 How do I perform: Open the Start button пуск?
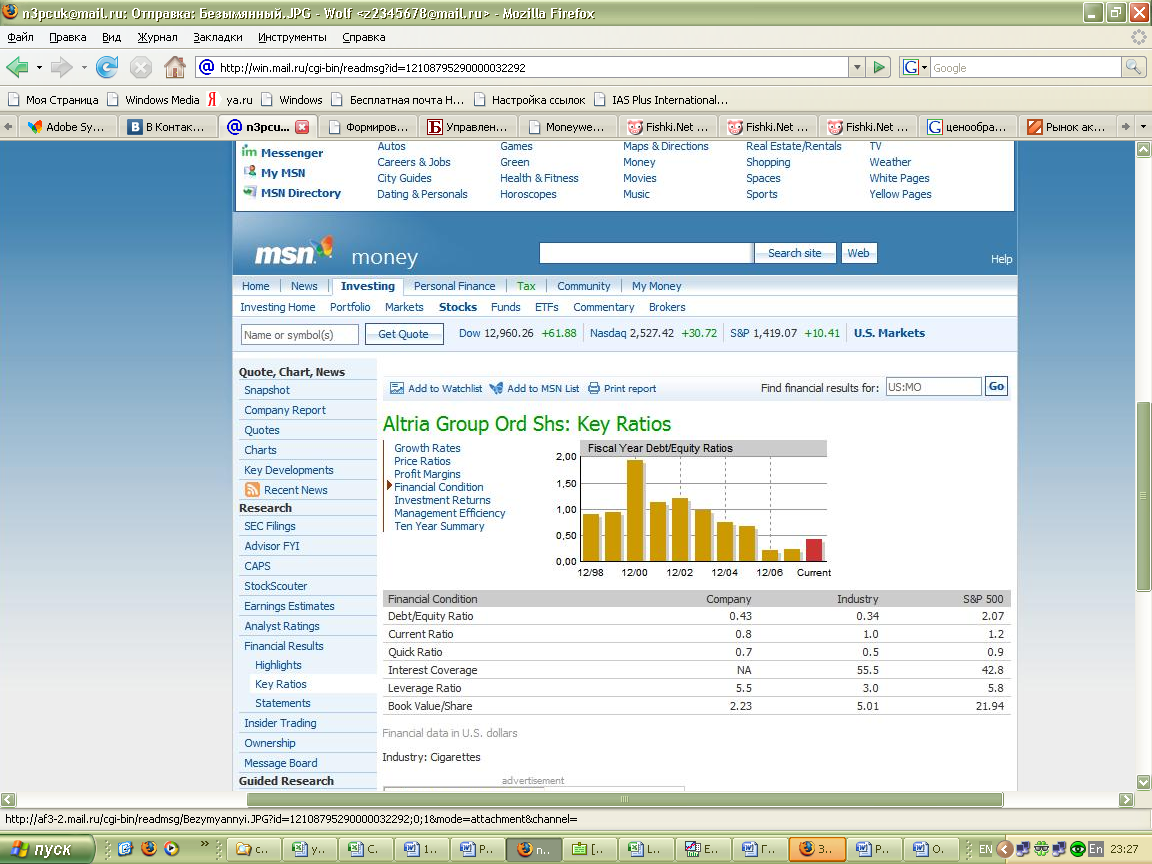47,849
